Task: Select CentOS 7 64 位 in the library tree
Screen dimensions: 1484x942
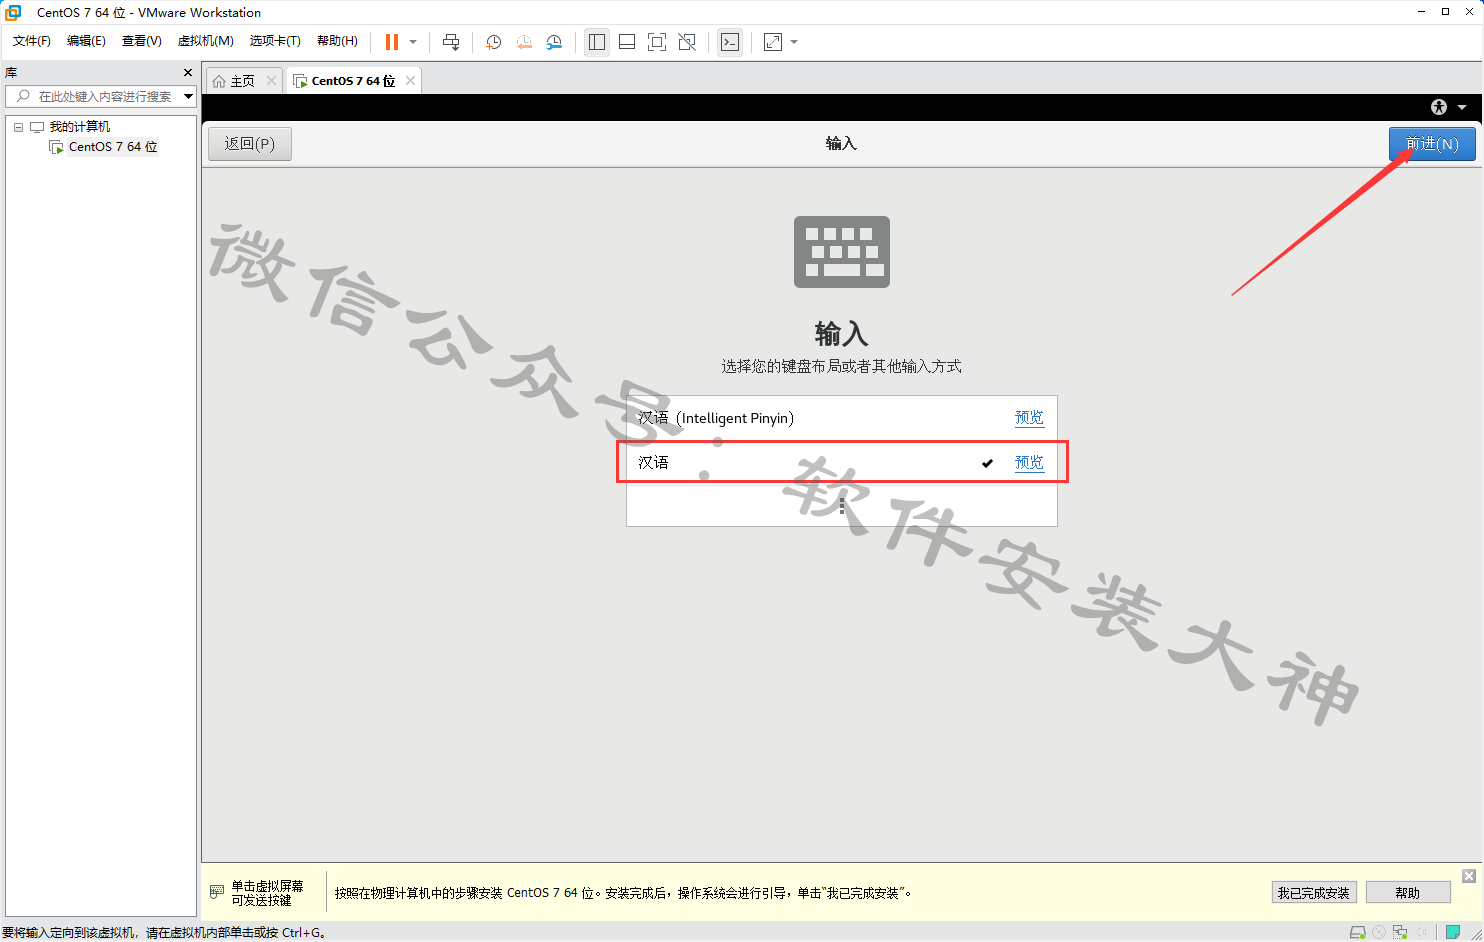Action: point(113,147)
